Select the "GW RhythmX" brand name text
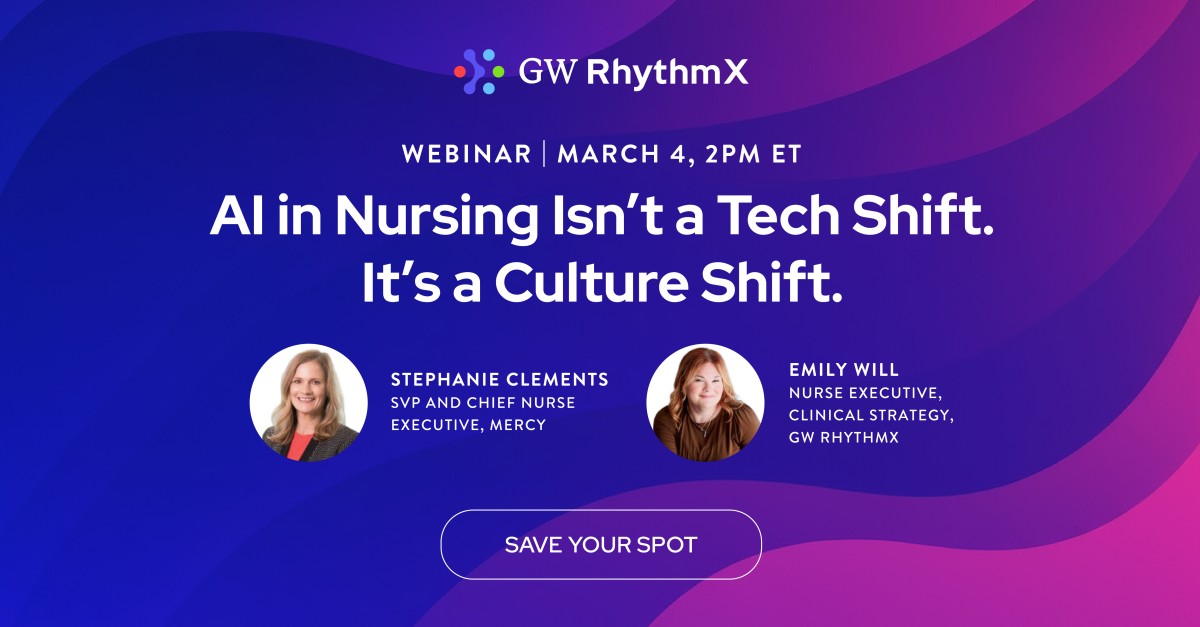 pyautogui.click(x=633, y=72)
